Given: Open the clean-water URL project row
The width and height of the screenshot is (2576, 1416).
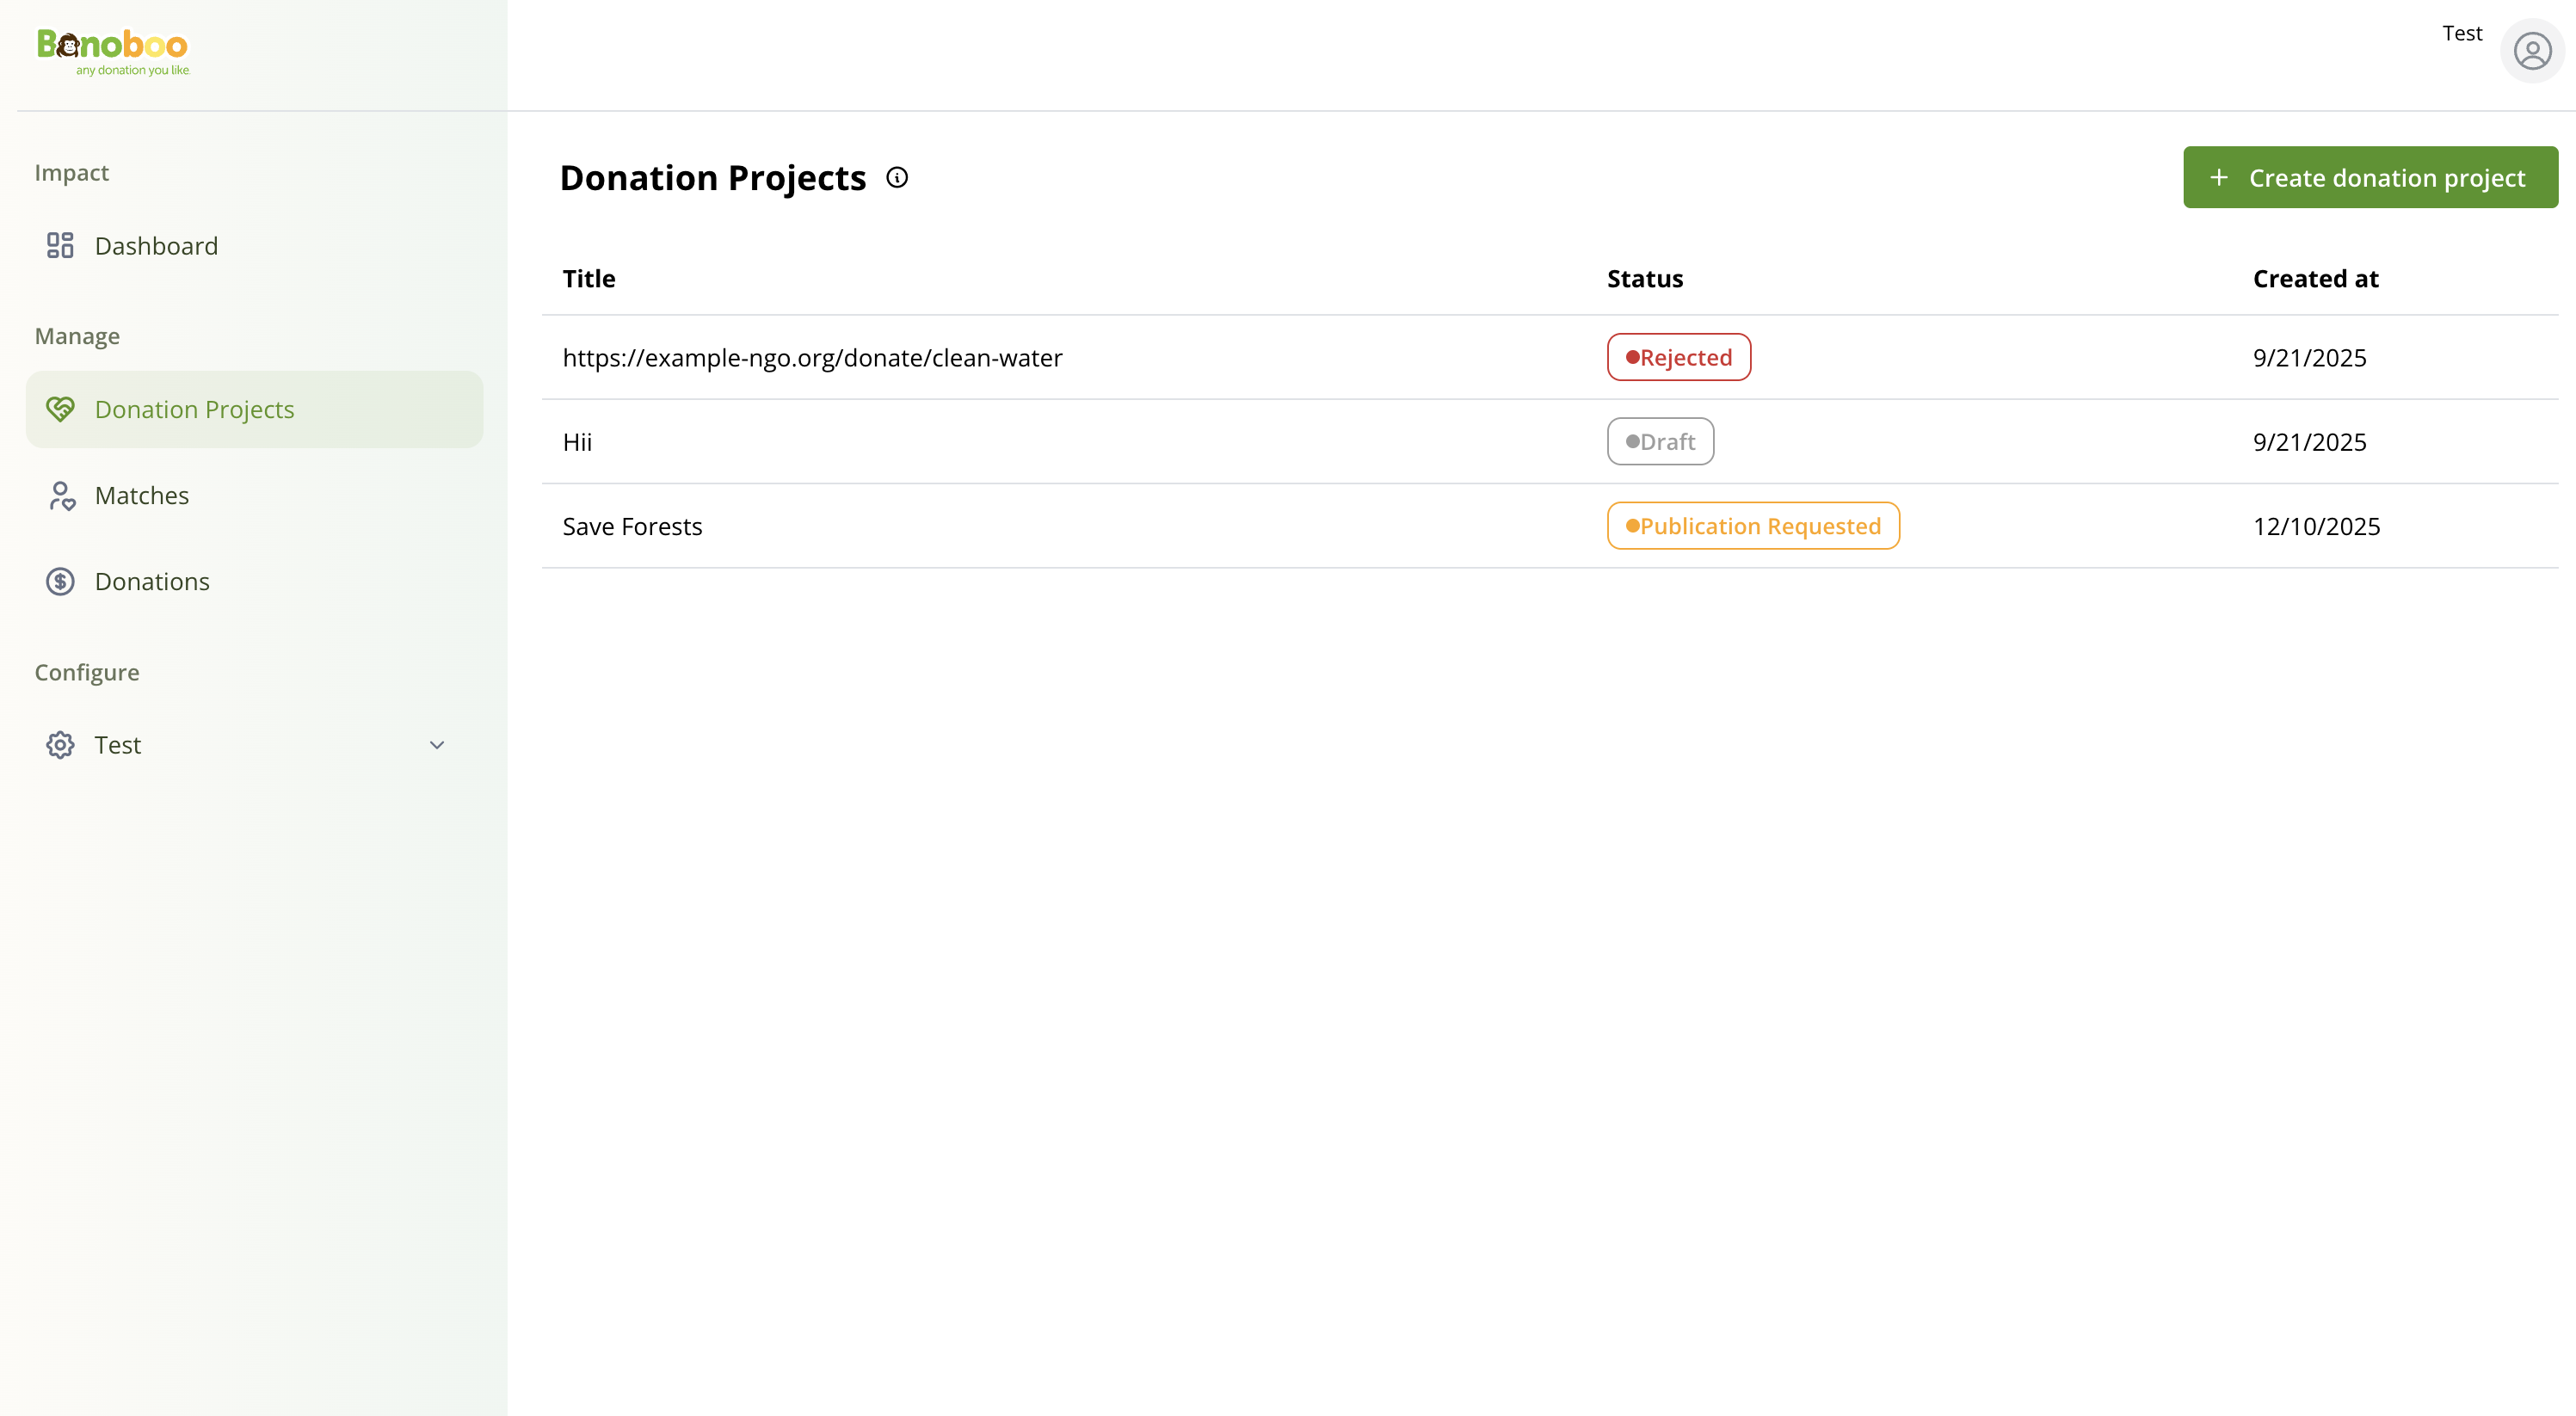Looking at the screenshot, I should click(812, 358).
